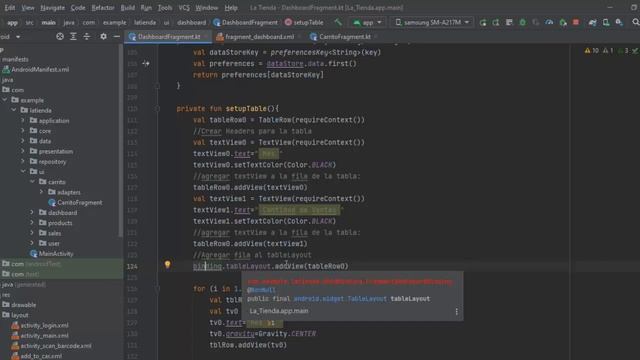Click the Profile app gauge icon
This screenshot has height=360, width=640.
[549, 22]
